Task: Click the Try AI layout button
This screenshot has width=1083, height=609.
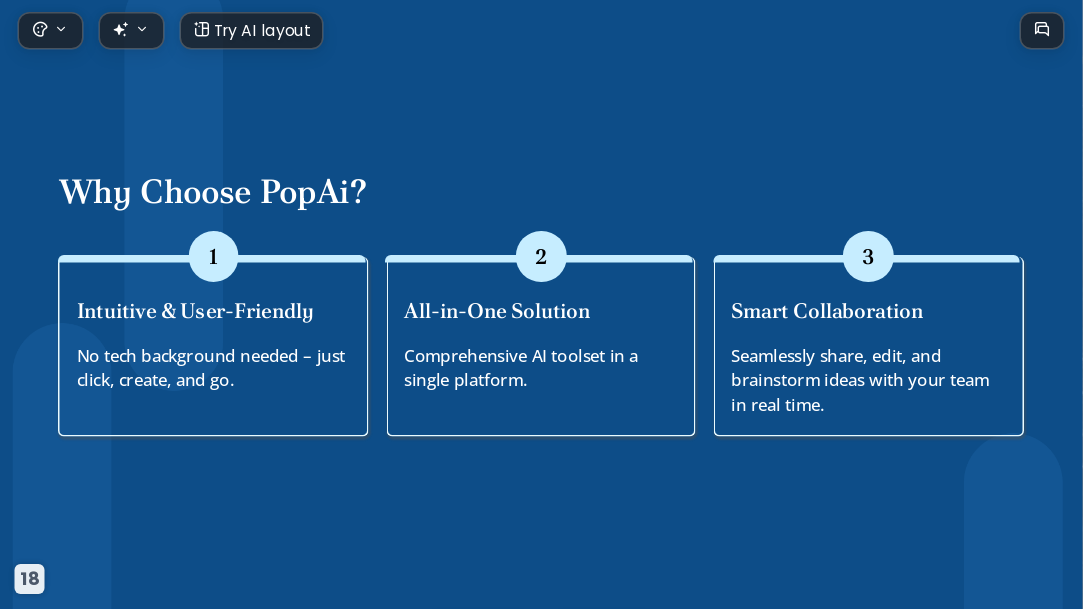Action: [251, 30]
